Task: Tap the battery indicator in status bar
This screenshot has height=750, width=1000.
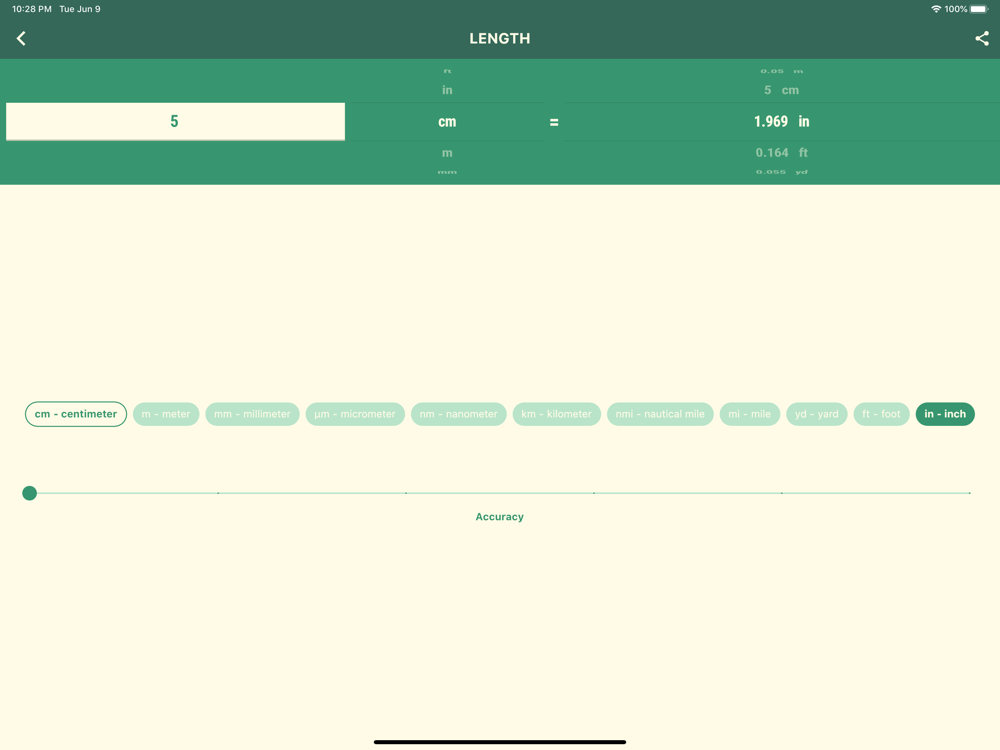Action: [x=979, y=9]
